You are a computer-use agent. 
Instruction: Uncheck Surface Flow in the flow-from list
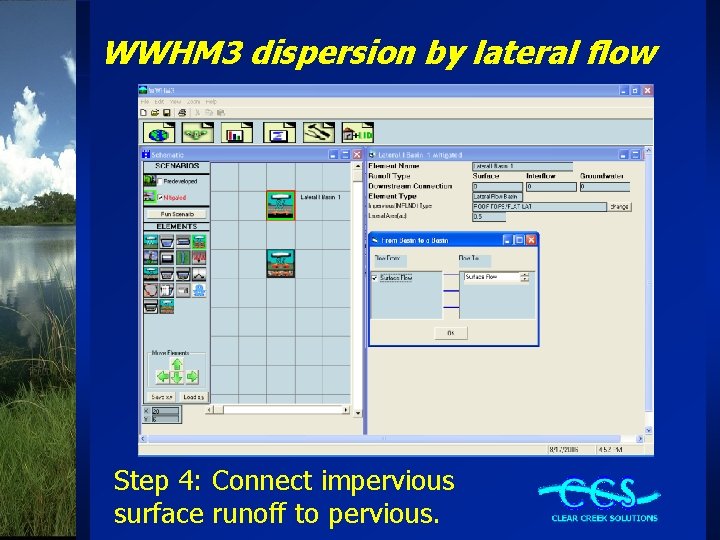click(x=375, y=278)
